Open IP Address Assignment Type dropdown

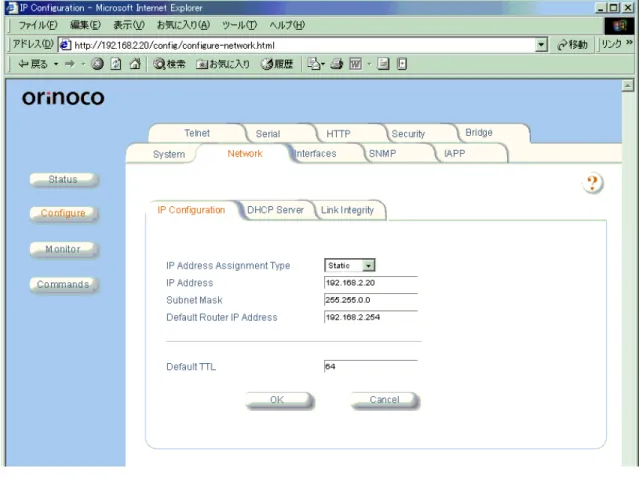(350, 265)
